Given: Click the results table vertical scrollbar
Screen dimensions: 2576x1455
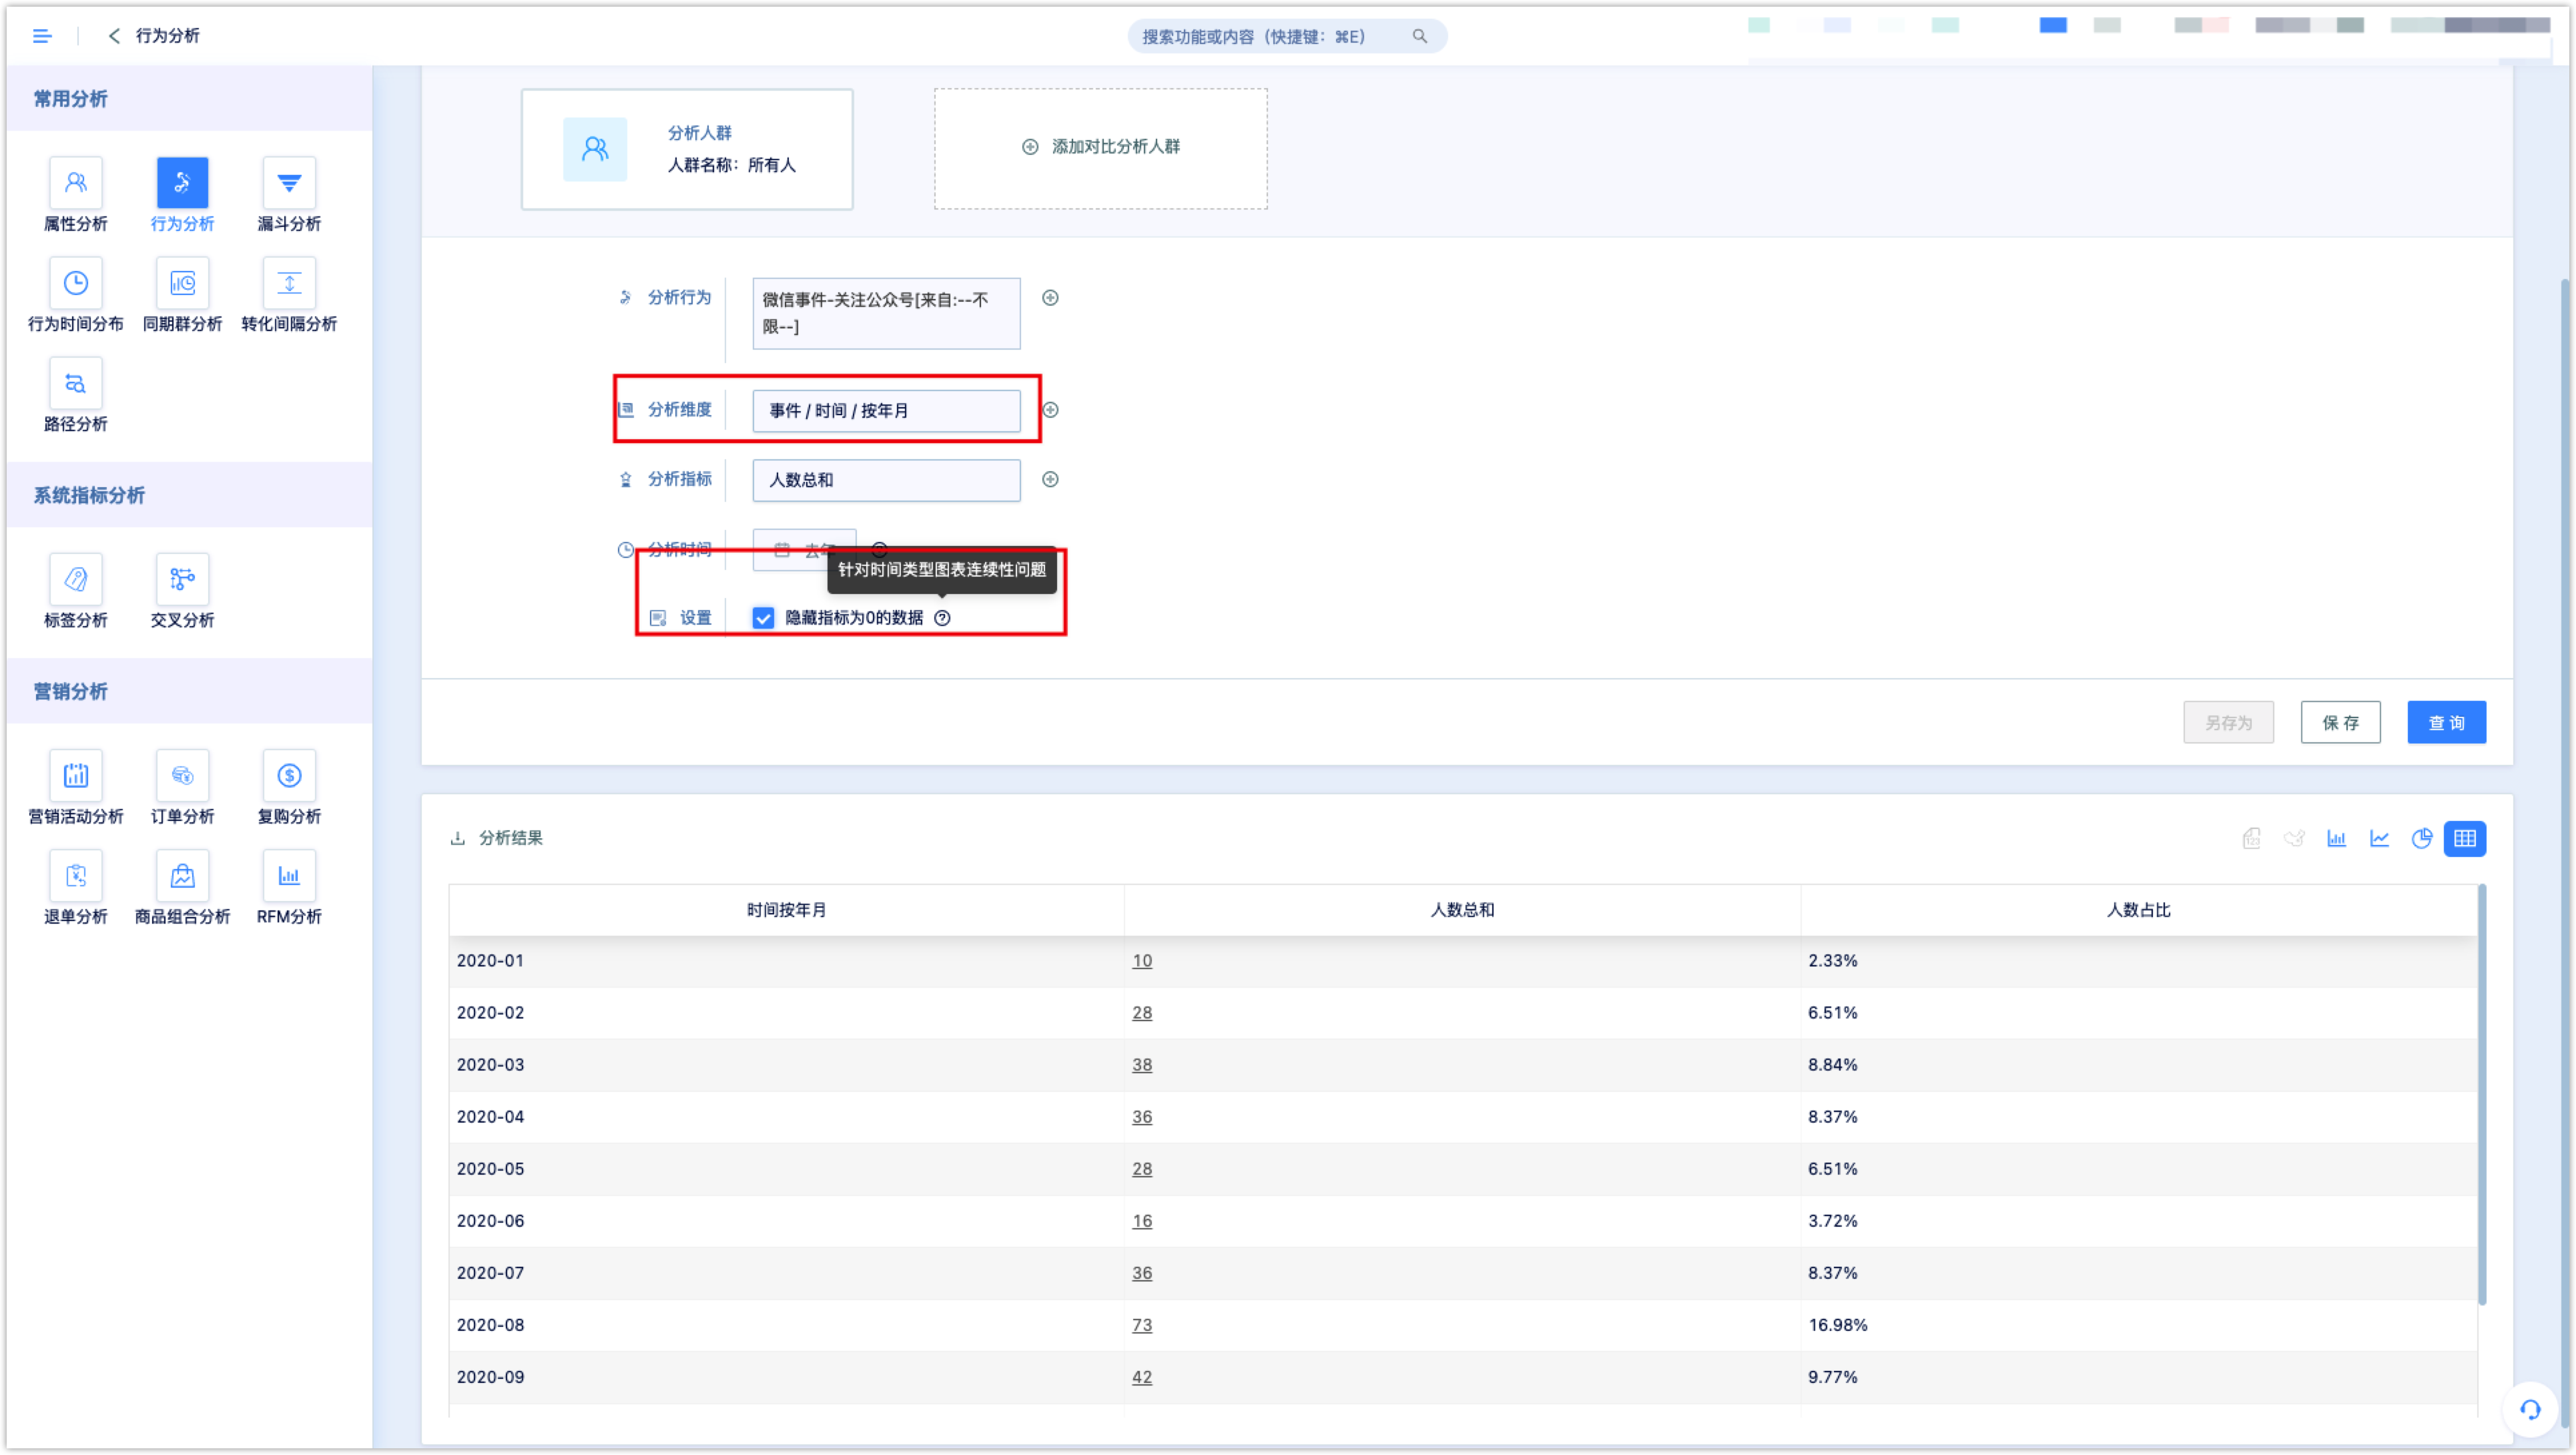Looking at the screenshot, I should pyautogui.click(x=2481, y=1094).
